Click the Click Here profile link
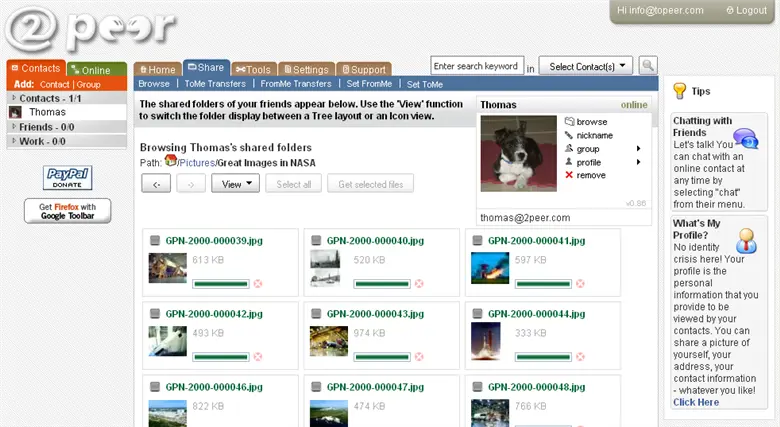This screenshot has width=780, height=427. click(696, 402)
